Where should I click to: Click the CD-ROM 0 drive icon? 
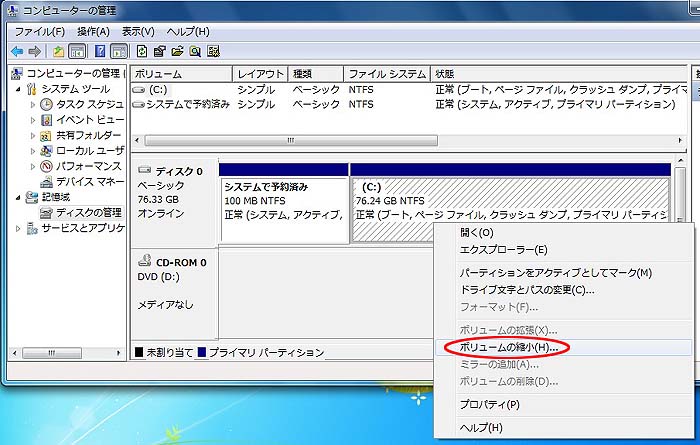tap(144, 262)
